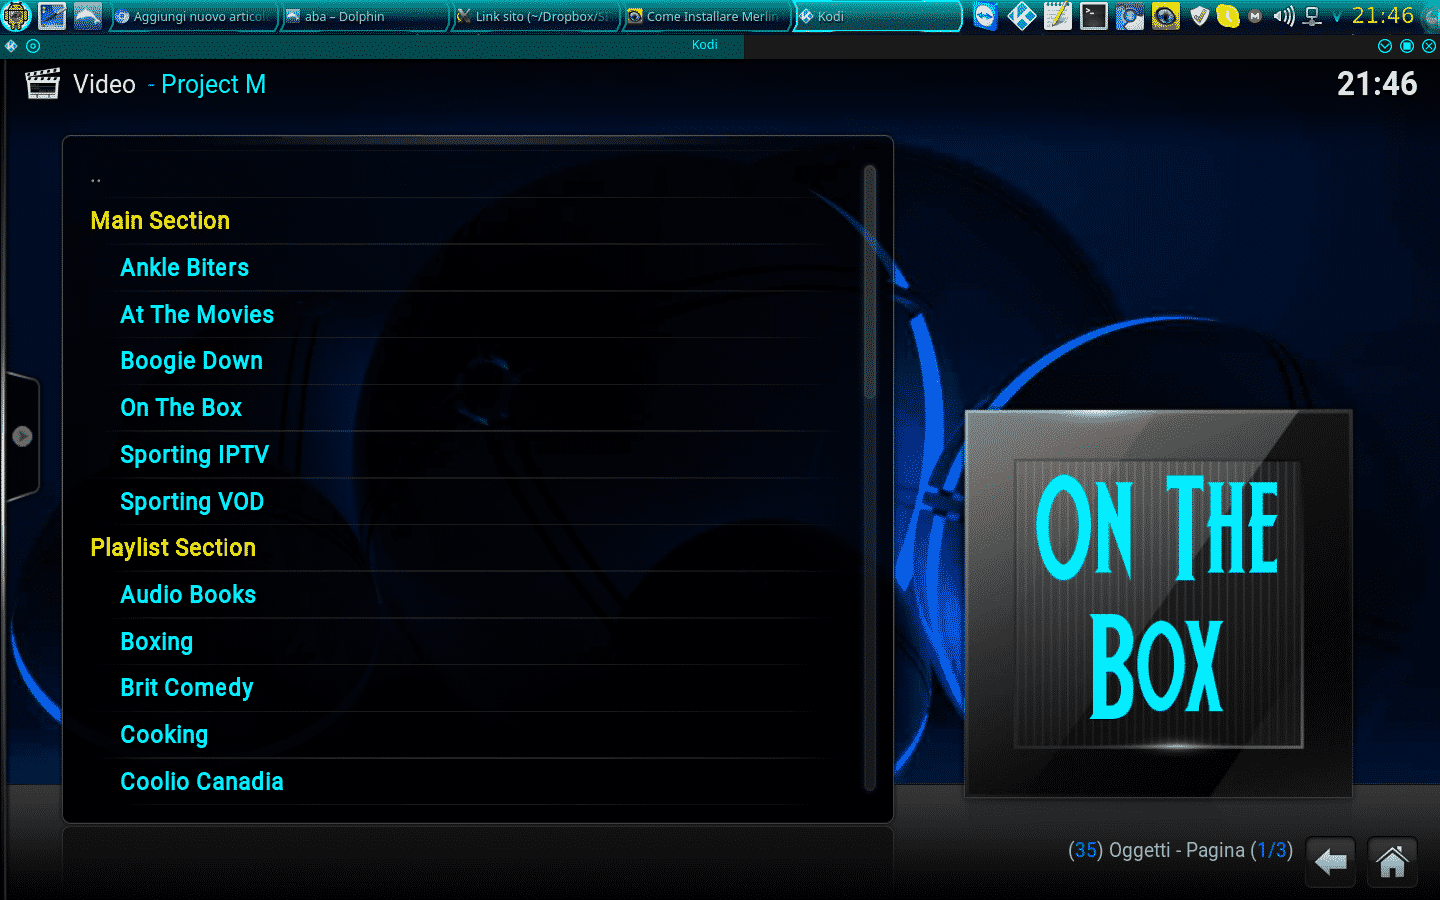Click the On The Box thumbnail artwork
The height and width of the screenshot is (900, 1440).
click(1158, 604)
